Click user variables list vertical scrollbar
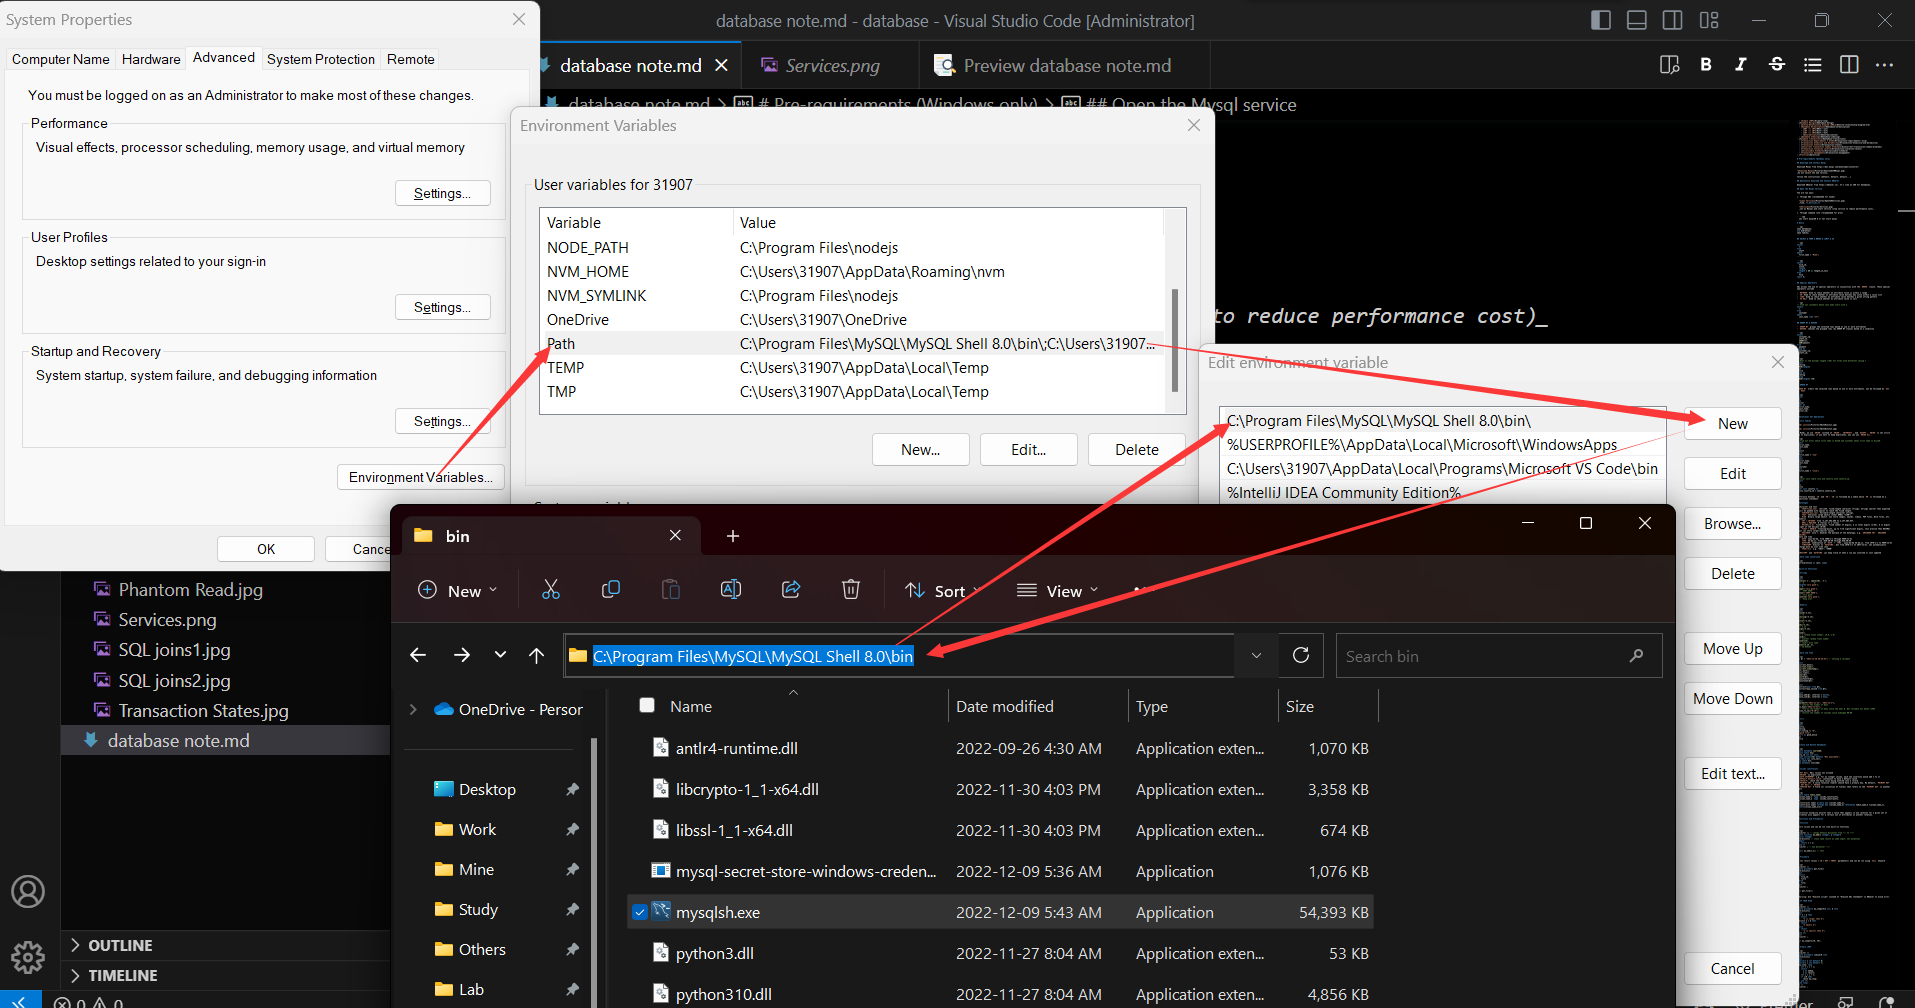Screen dimensions: 1915x1008 pyautogui.click(x=1174, y=340)
